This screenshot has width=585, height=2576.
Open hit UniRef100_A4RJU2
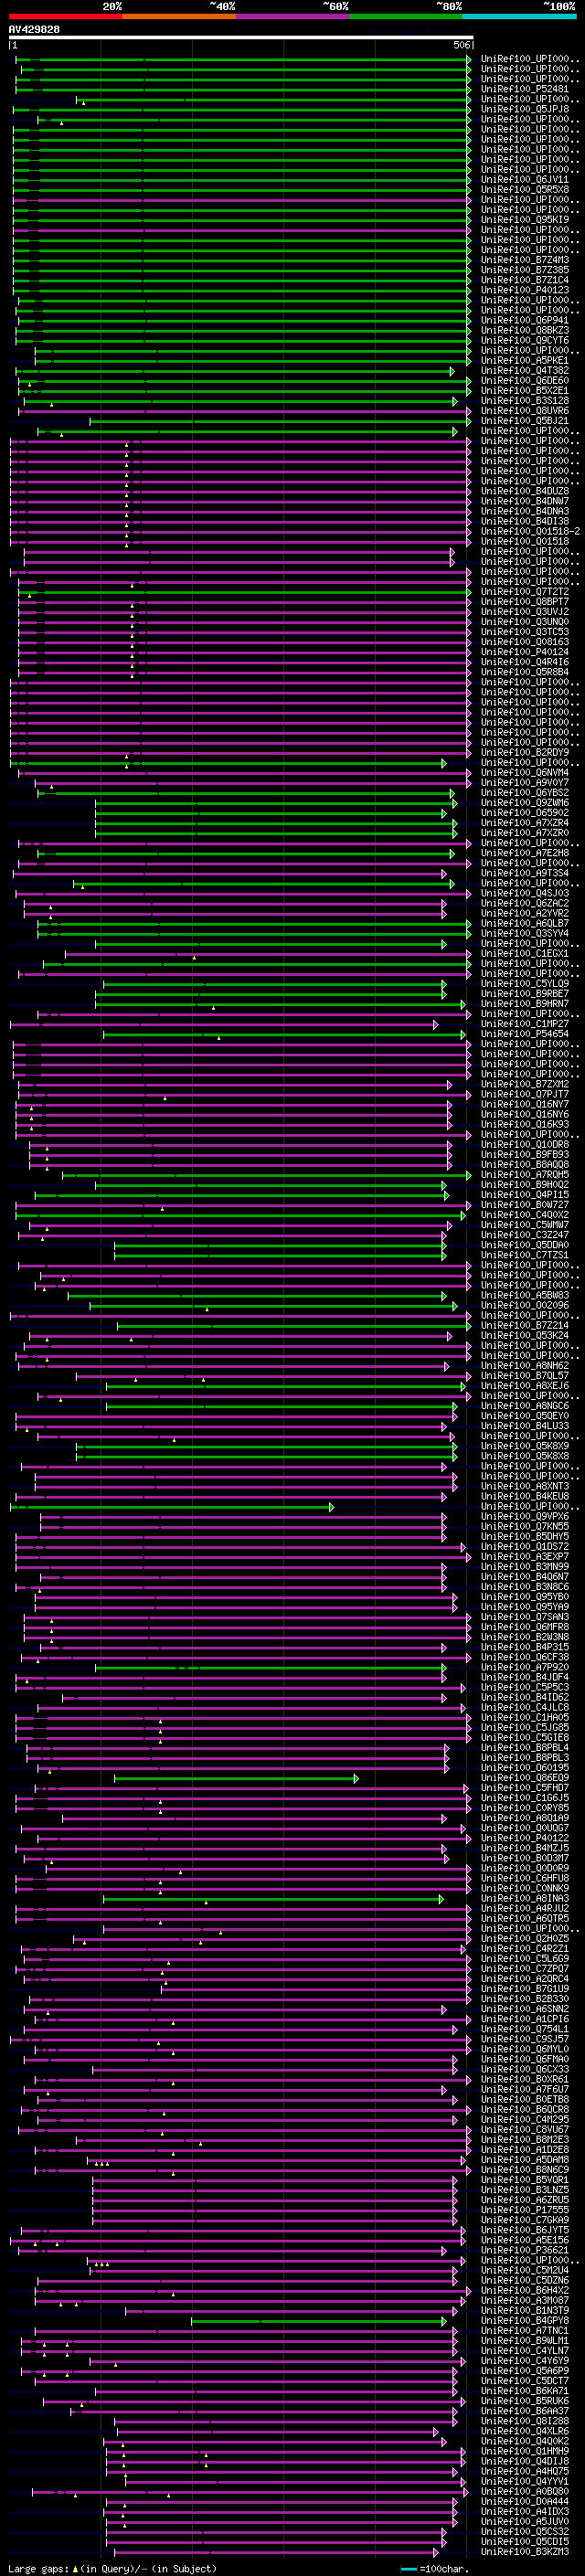(x=525, y=1907)
